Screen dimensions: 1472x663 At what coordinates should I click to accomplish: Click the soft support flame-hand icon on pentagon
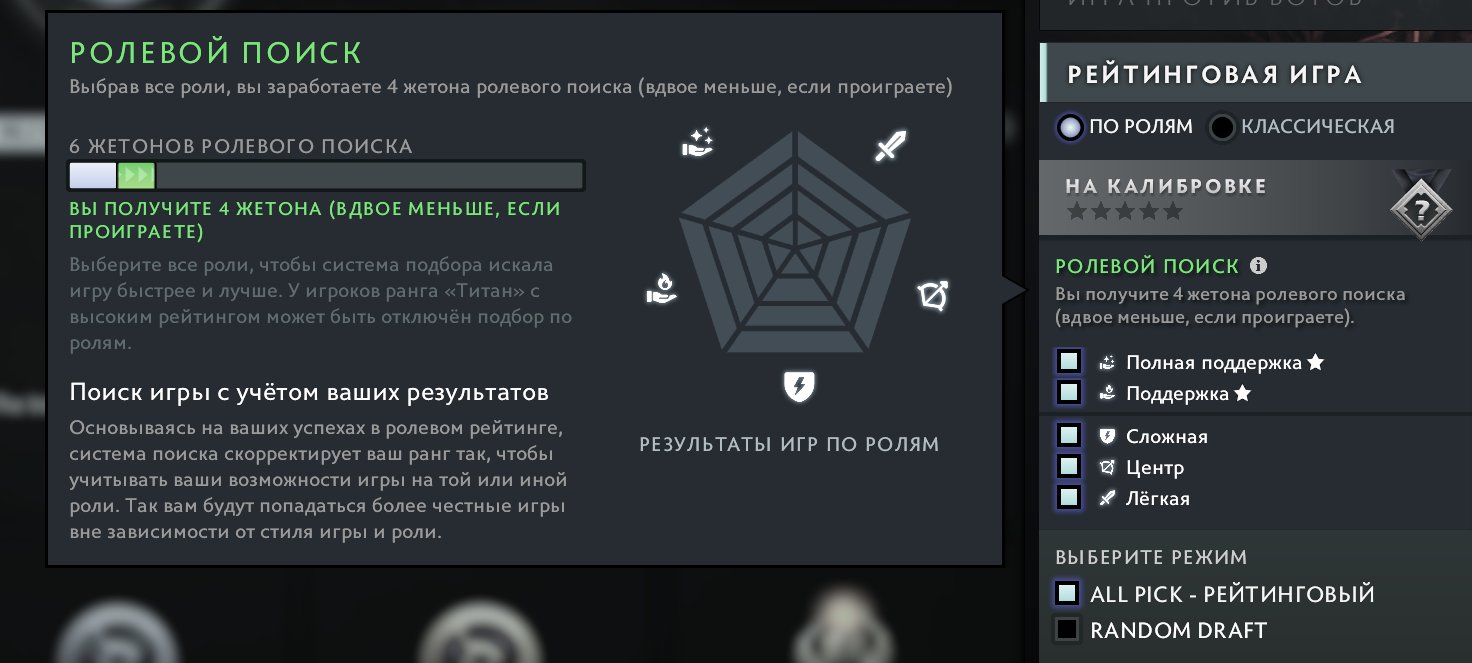tap(661, 289)
